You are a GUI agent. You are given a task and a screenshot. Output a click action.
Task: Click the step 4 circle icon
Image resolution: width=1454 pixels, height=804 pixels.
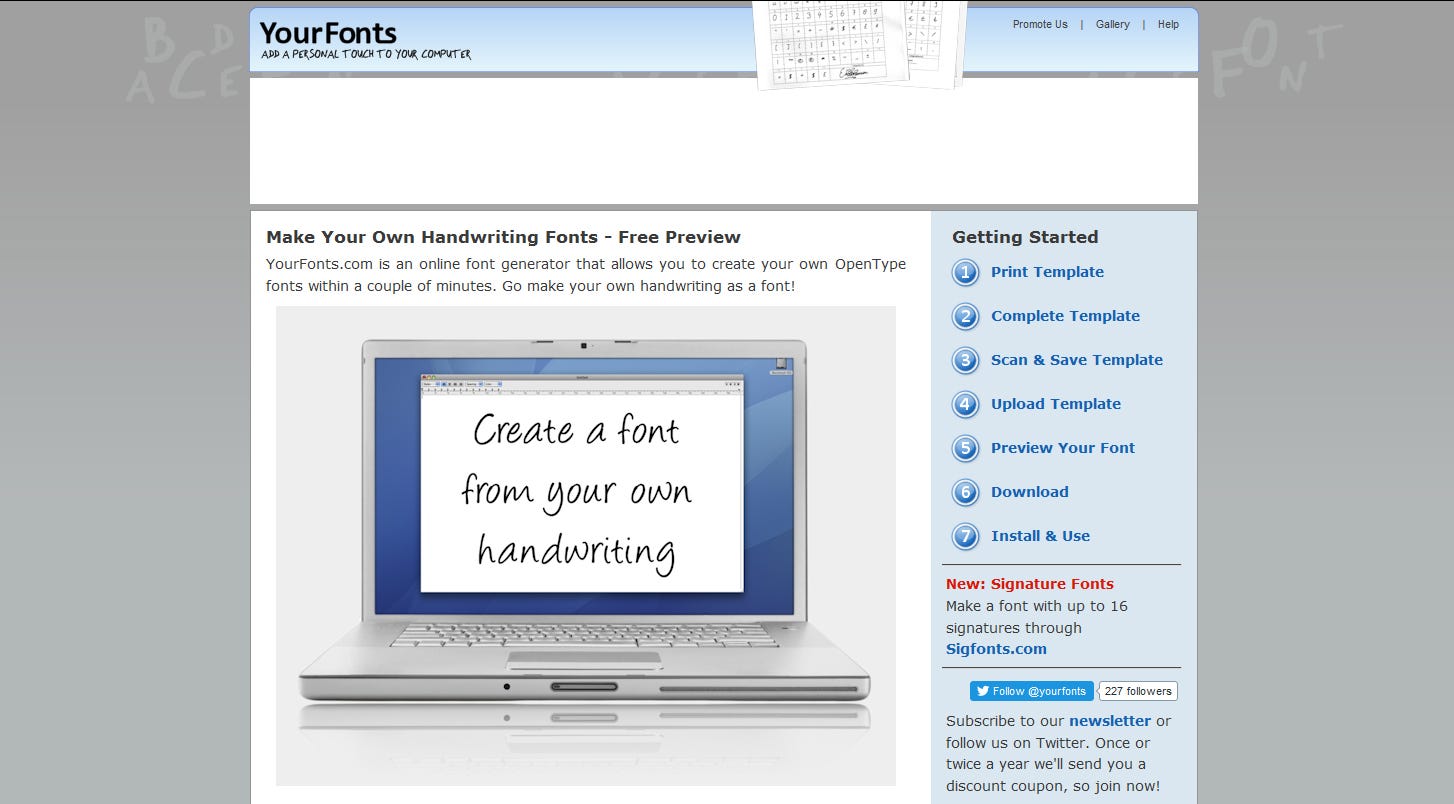[965, 404]
